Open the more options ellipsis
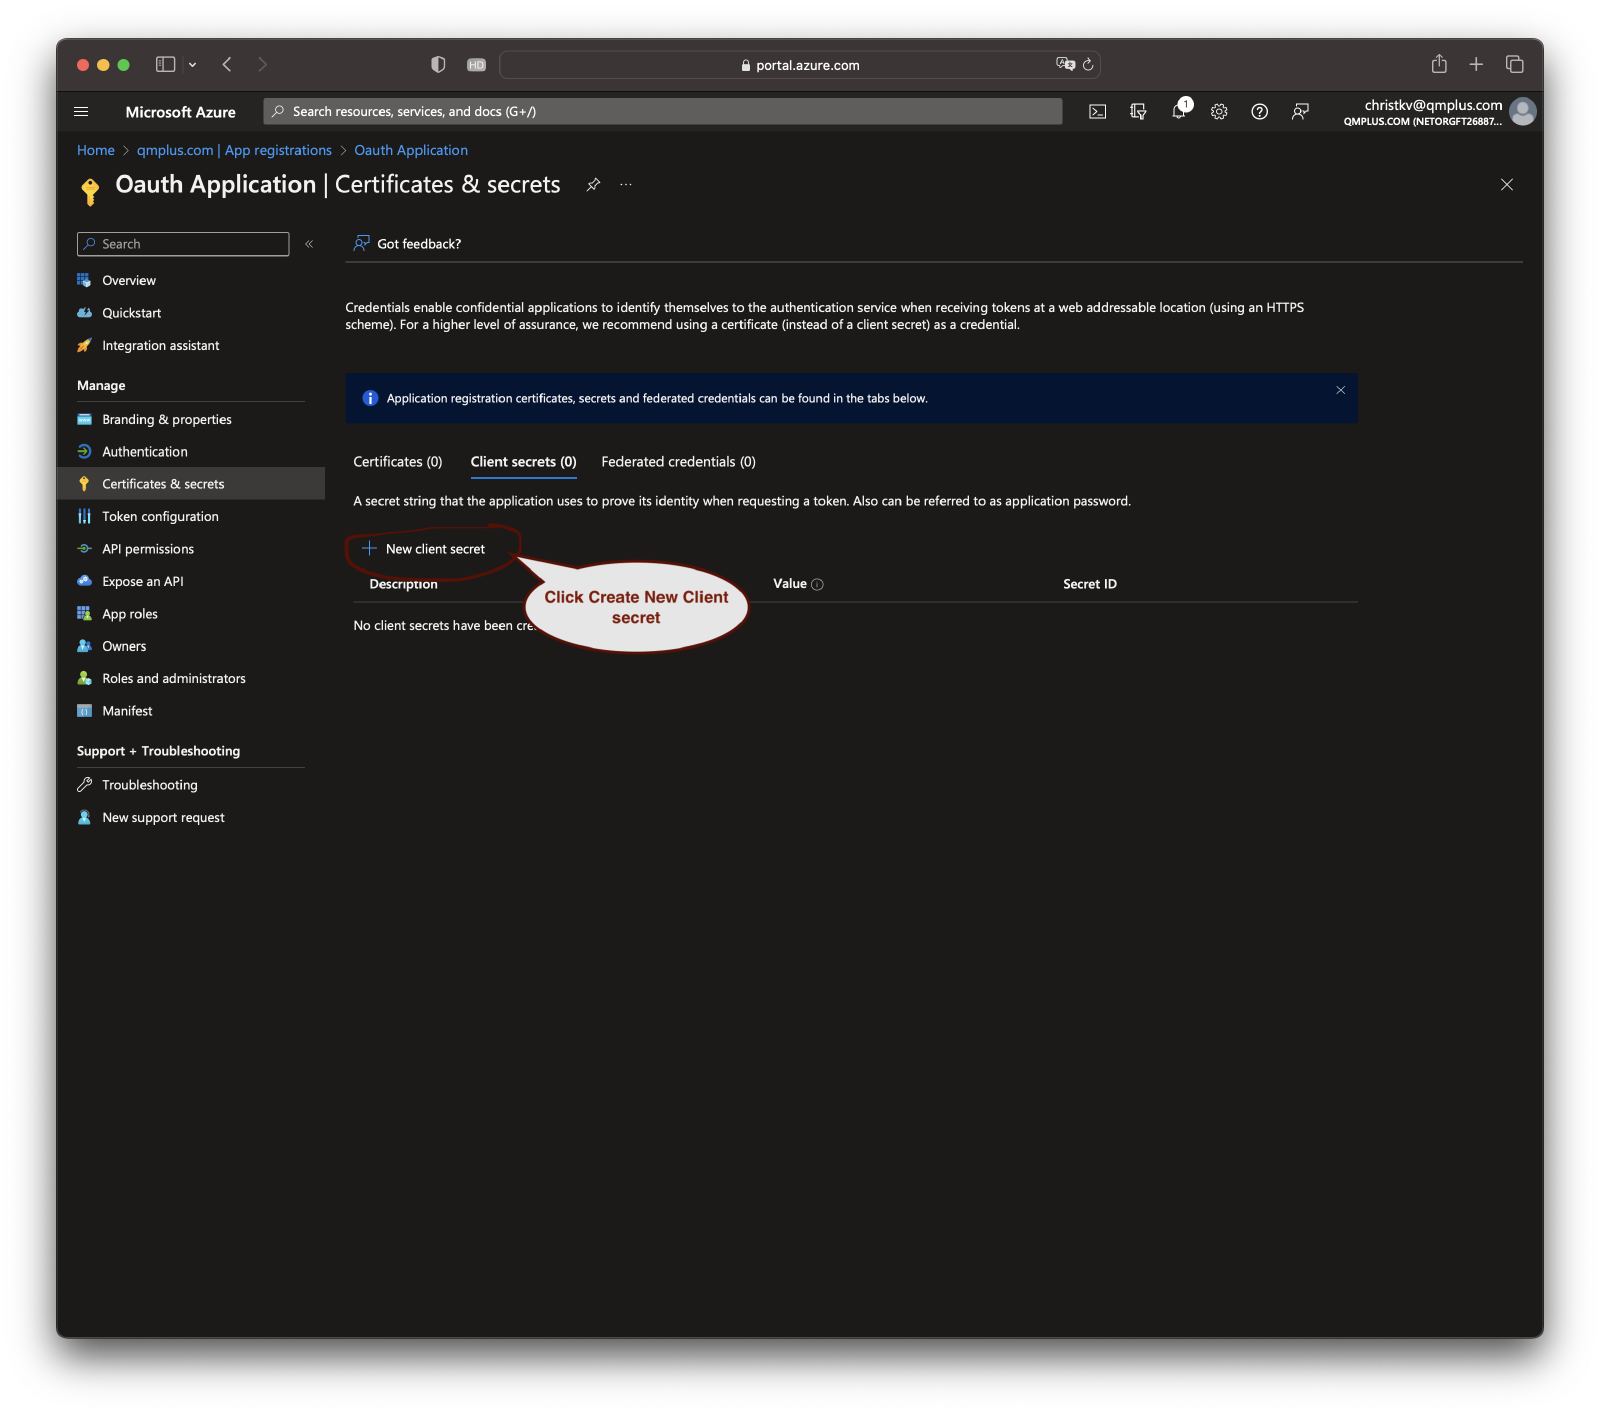The image size is (1600, 1413). [x=626, y=185]
